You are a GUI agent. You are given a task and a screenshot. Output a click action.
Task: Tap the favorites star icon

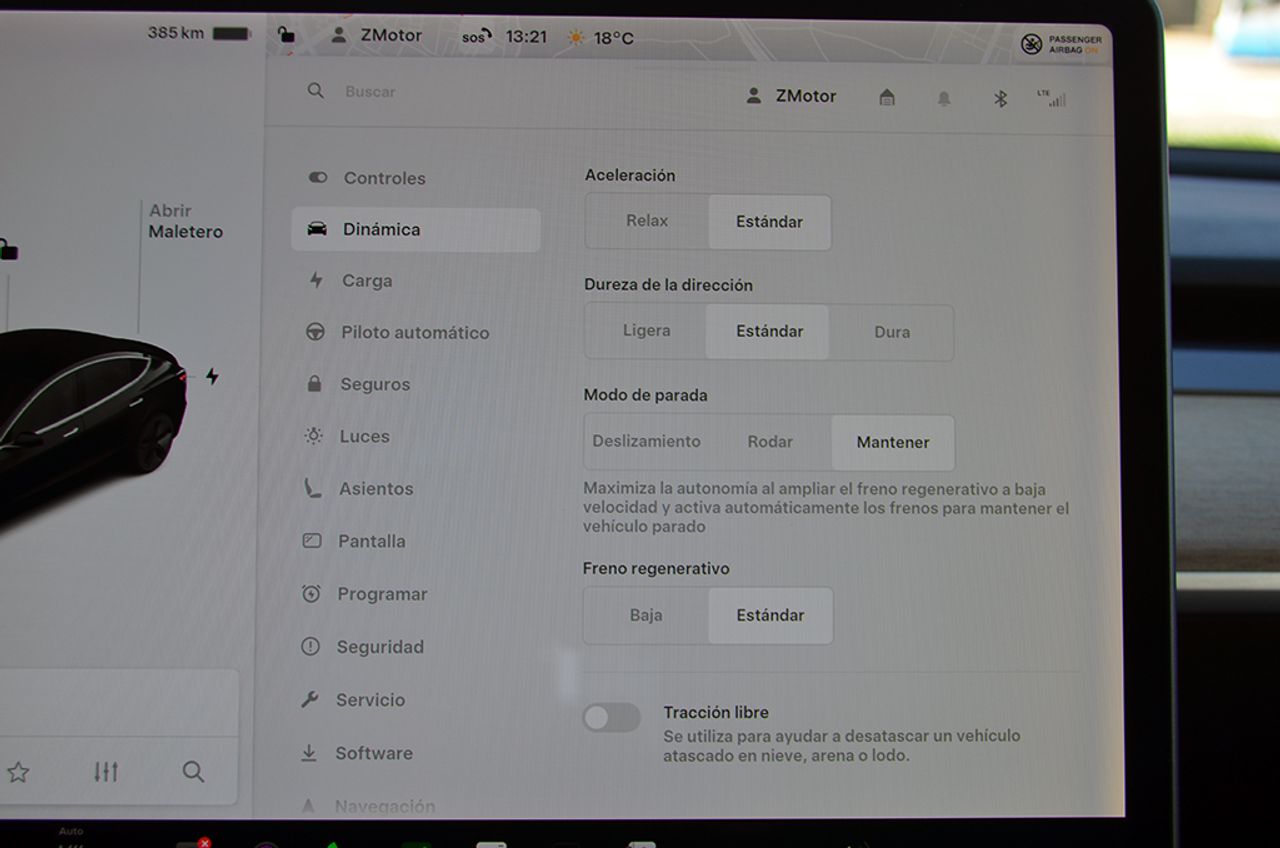point(18,772)
